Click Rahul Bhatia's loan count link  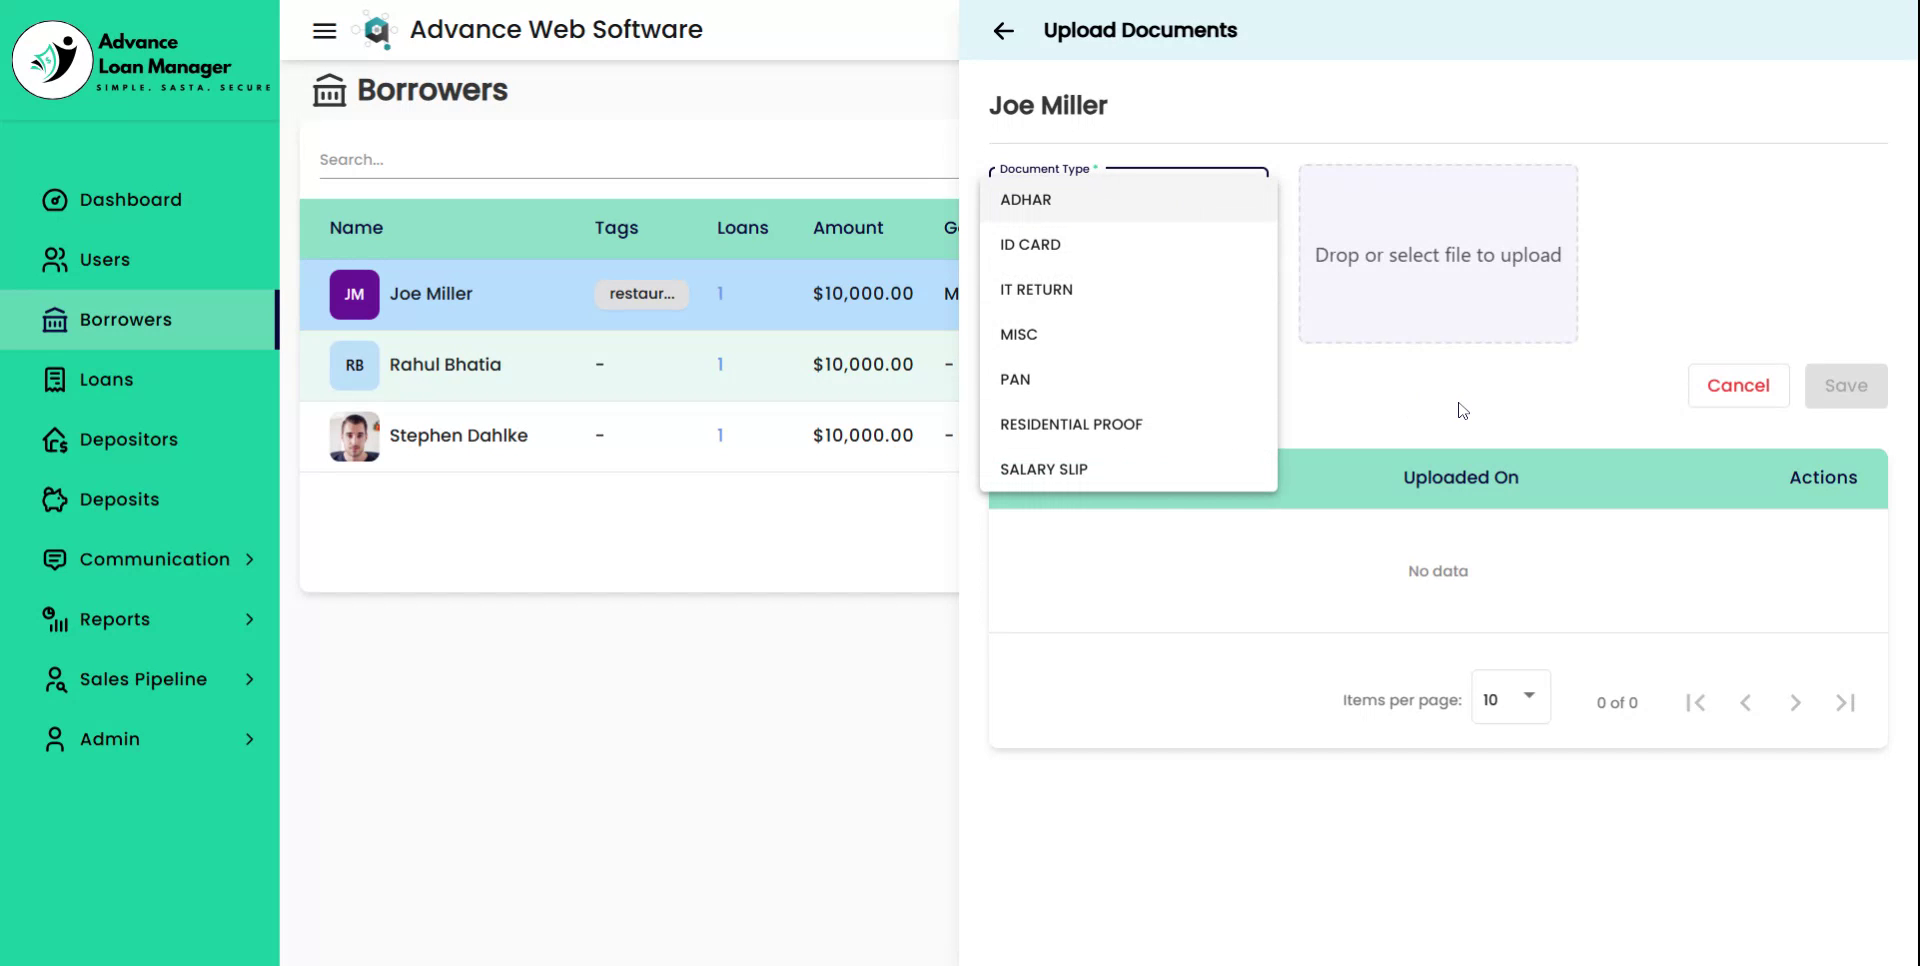click(x=720, y=365)
